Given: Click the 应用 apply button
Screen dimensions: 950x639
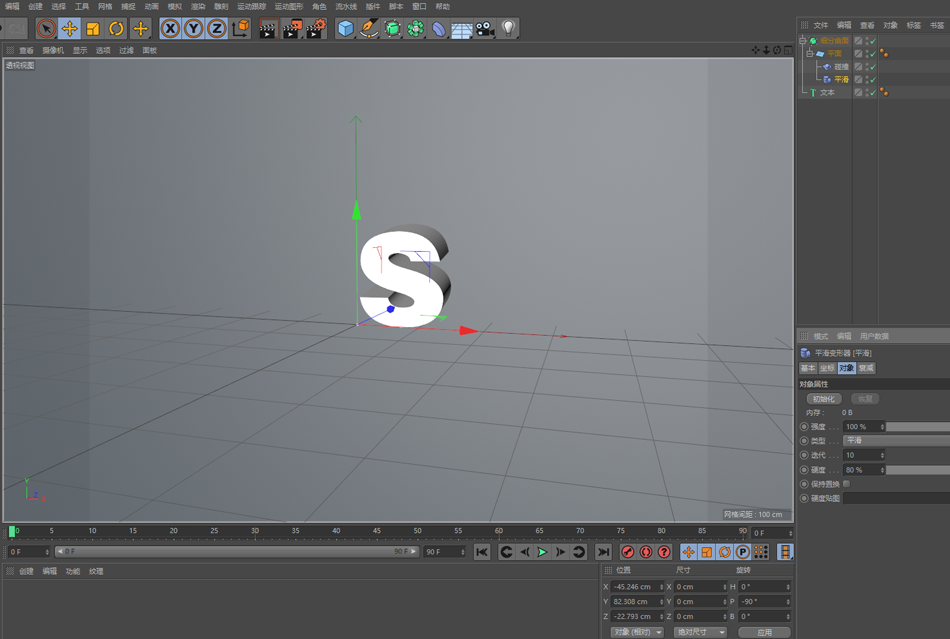Looking at the screenshot, I should click(765, 632).
